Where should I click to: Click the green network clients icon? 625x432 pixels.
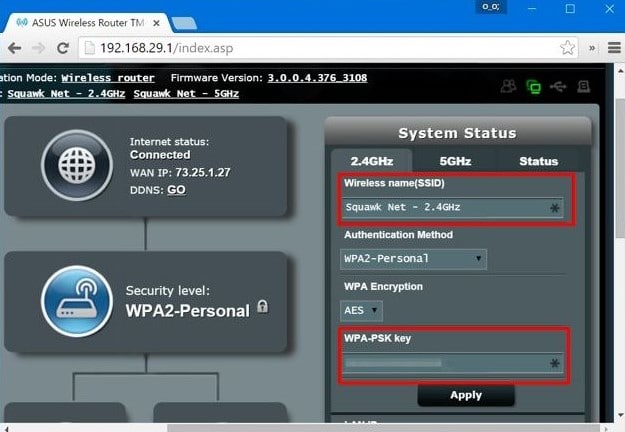click(x=534, y=86)
